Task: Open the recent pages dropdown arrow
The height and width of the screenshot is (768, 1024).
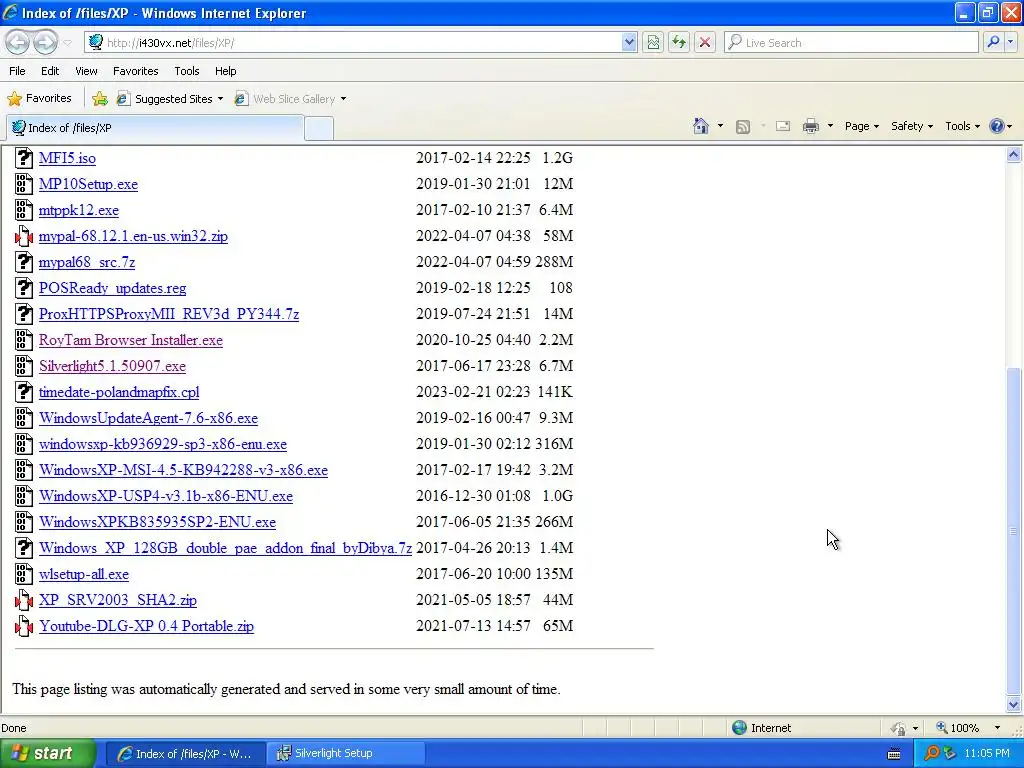Action: click(x=67, y=43)
